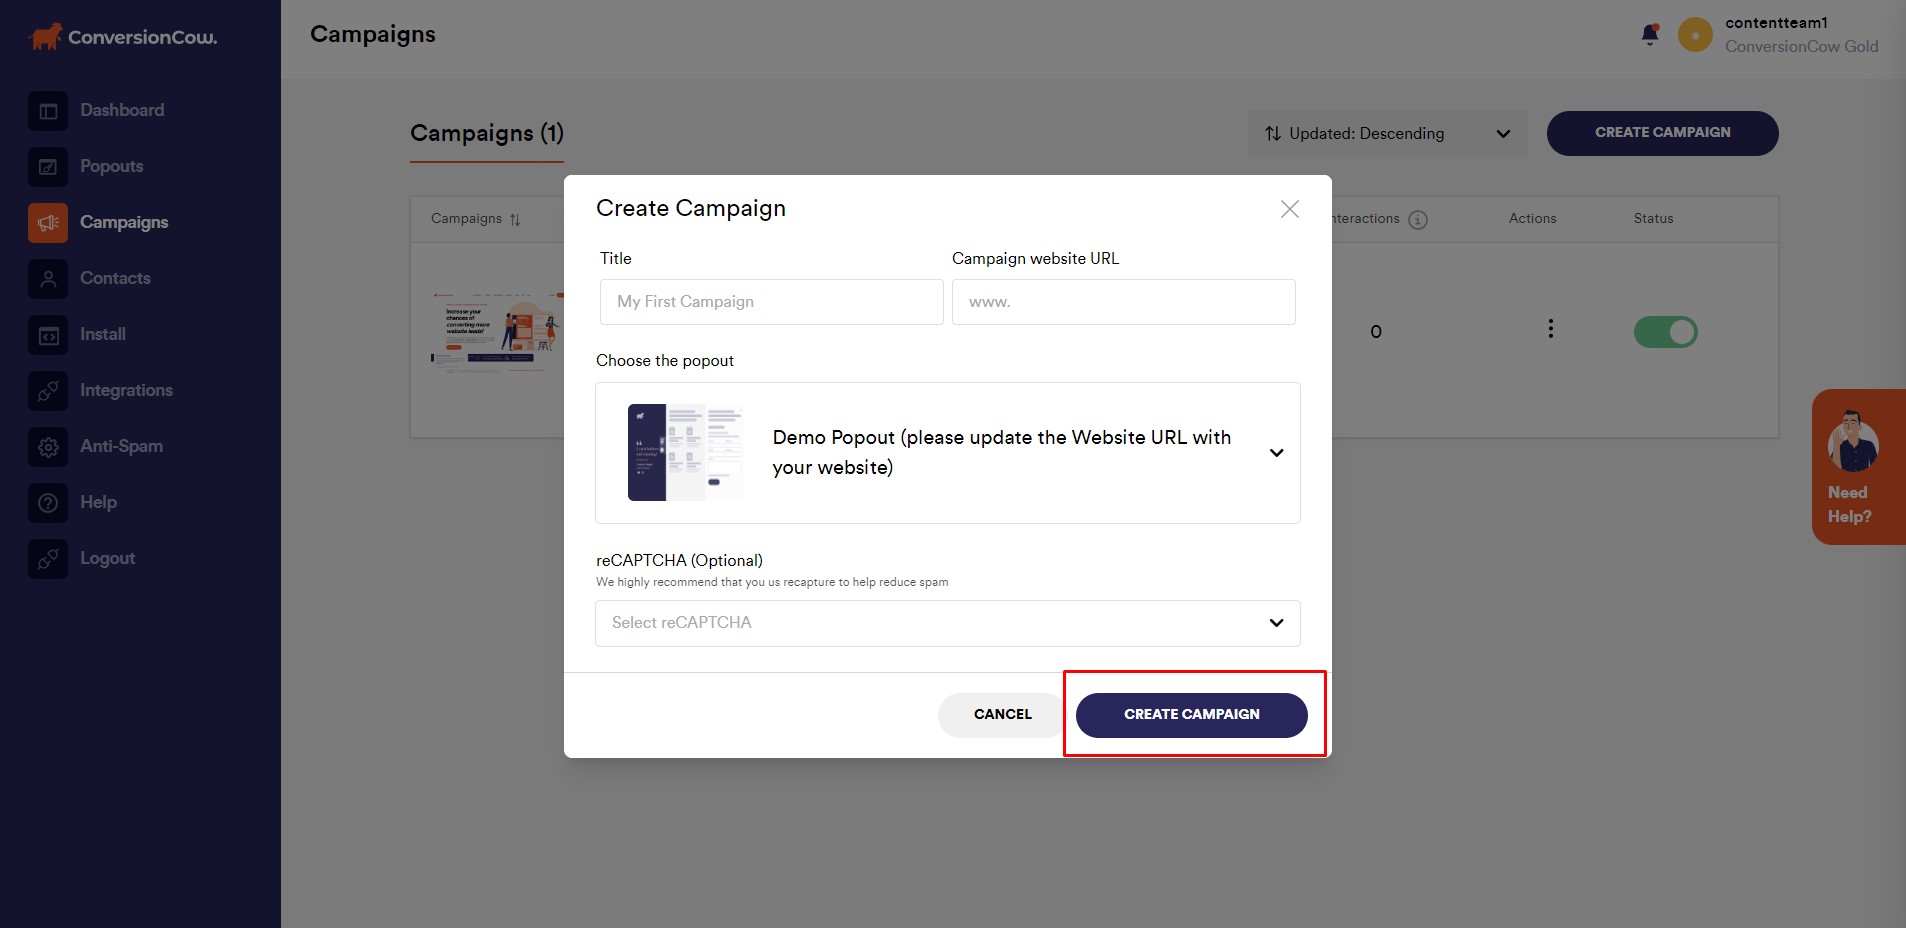The width and height of the screenshot is (1906, 928).
Task: Expand the Updated: Descending sort dropdown
Action: 1387,133
